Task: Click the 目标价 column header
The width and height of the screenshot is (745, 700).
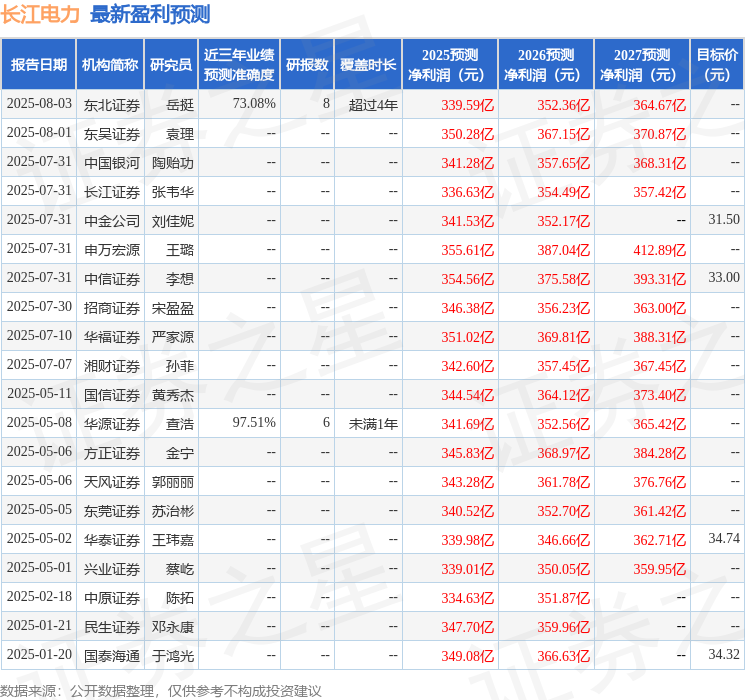Action: 717,65
